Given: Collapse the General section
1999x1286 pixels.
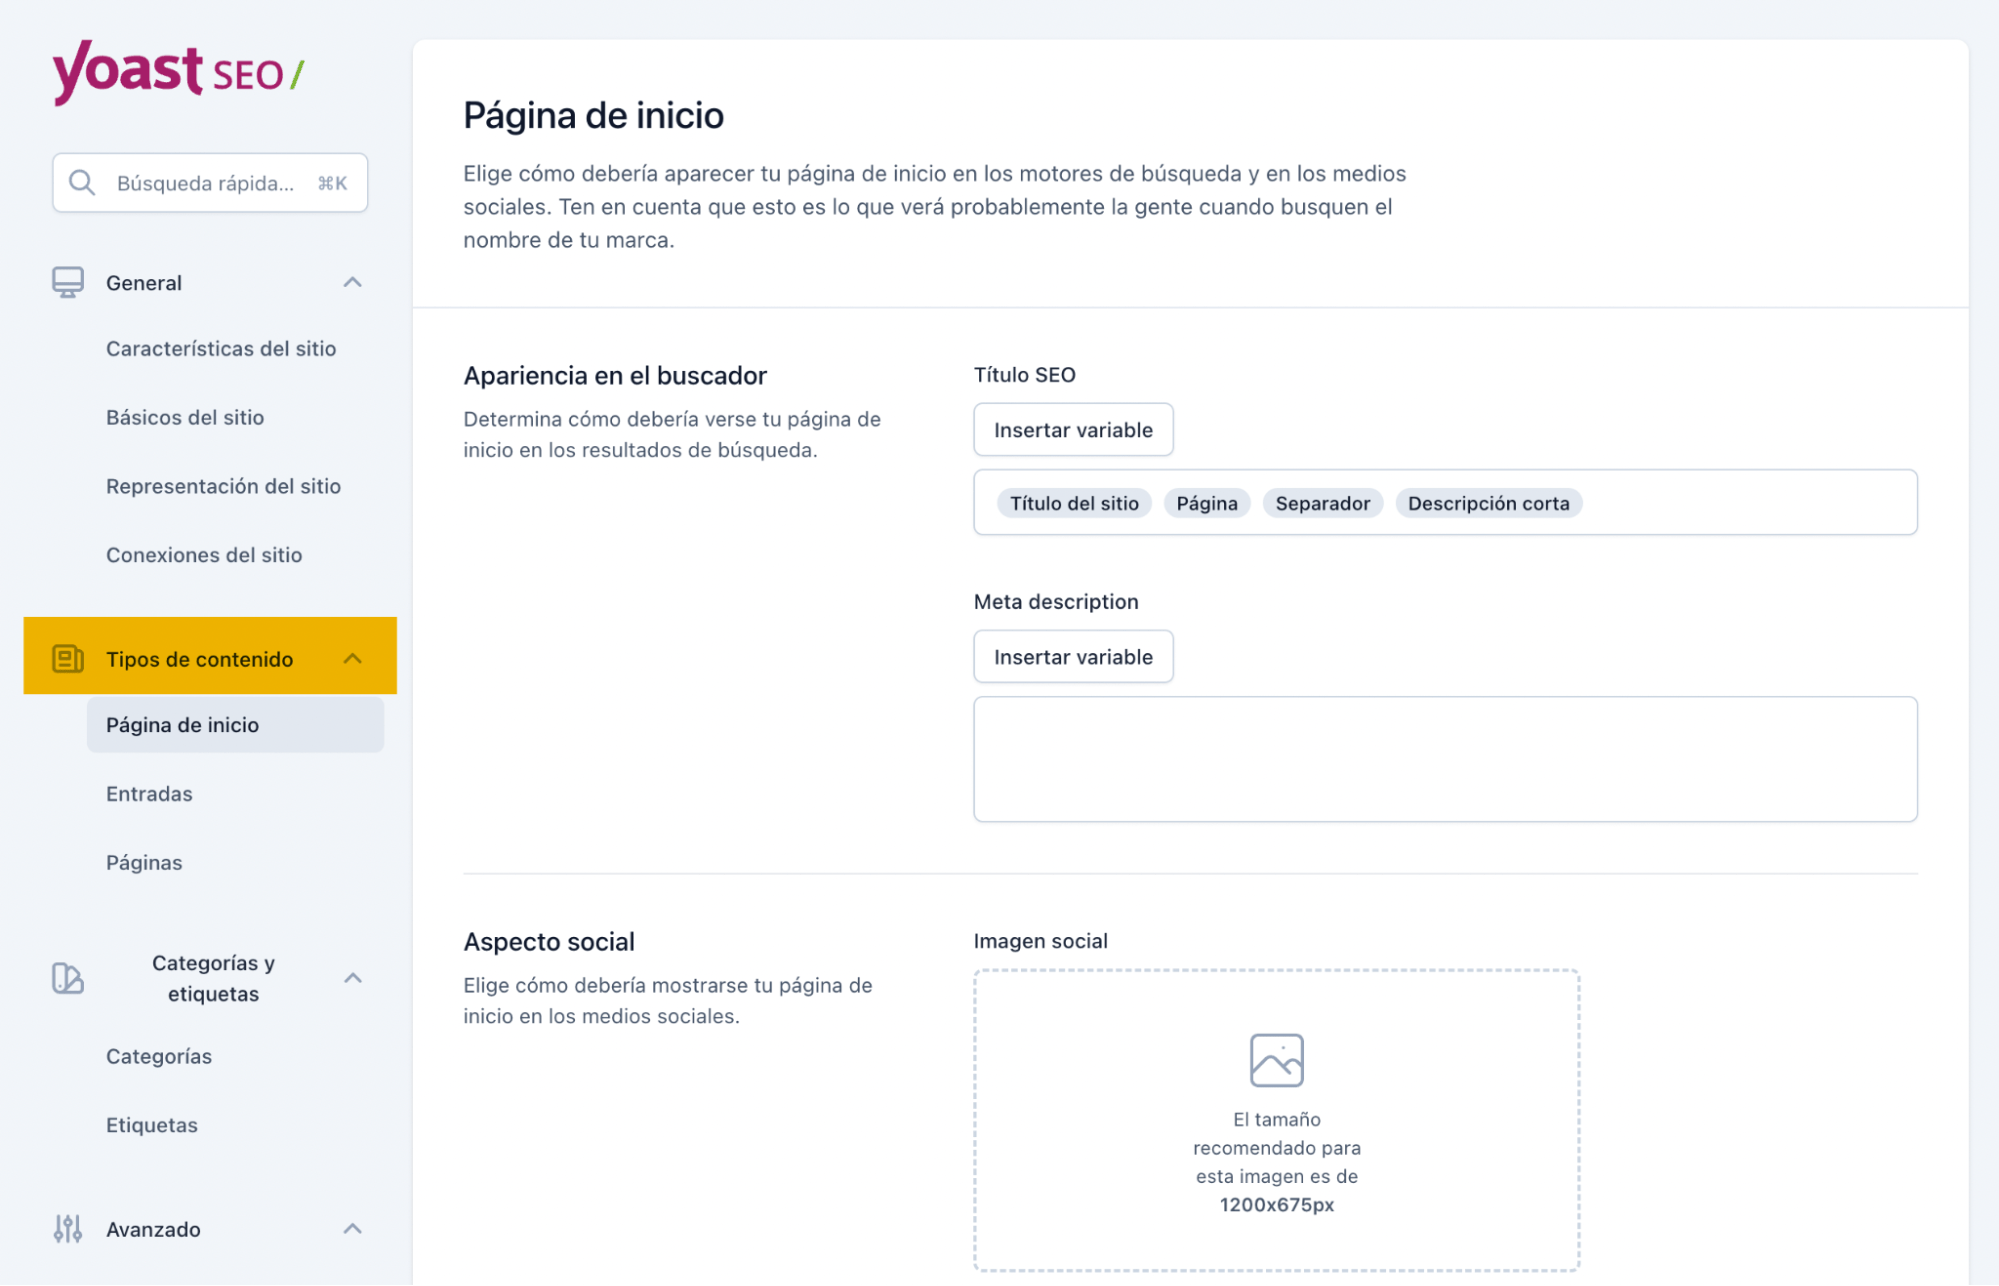Looking at the screenshot, I should 352,281.
